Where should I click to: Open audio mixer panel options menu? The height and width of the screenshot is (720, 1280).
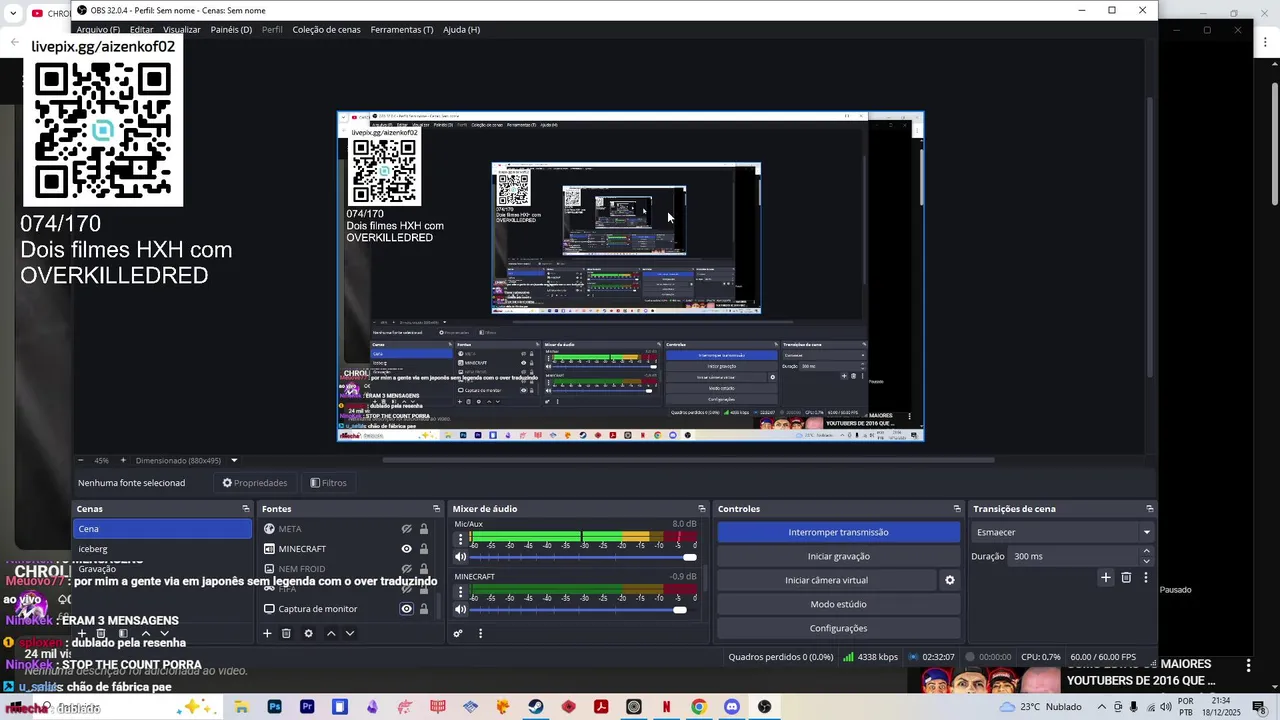[x=480, y=633]
